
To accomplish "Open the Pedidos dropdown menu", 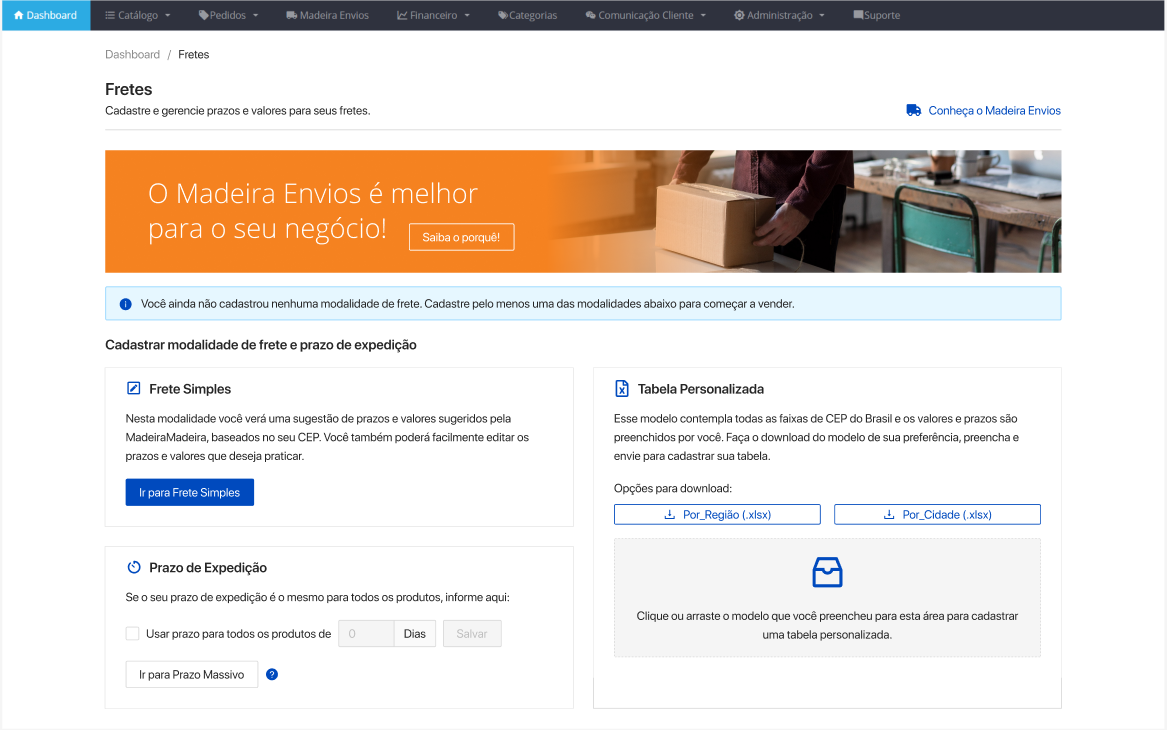I will click(x=228, y=15).
